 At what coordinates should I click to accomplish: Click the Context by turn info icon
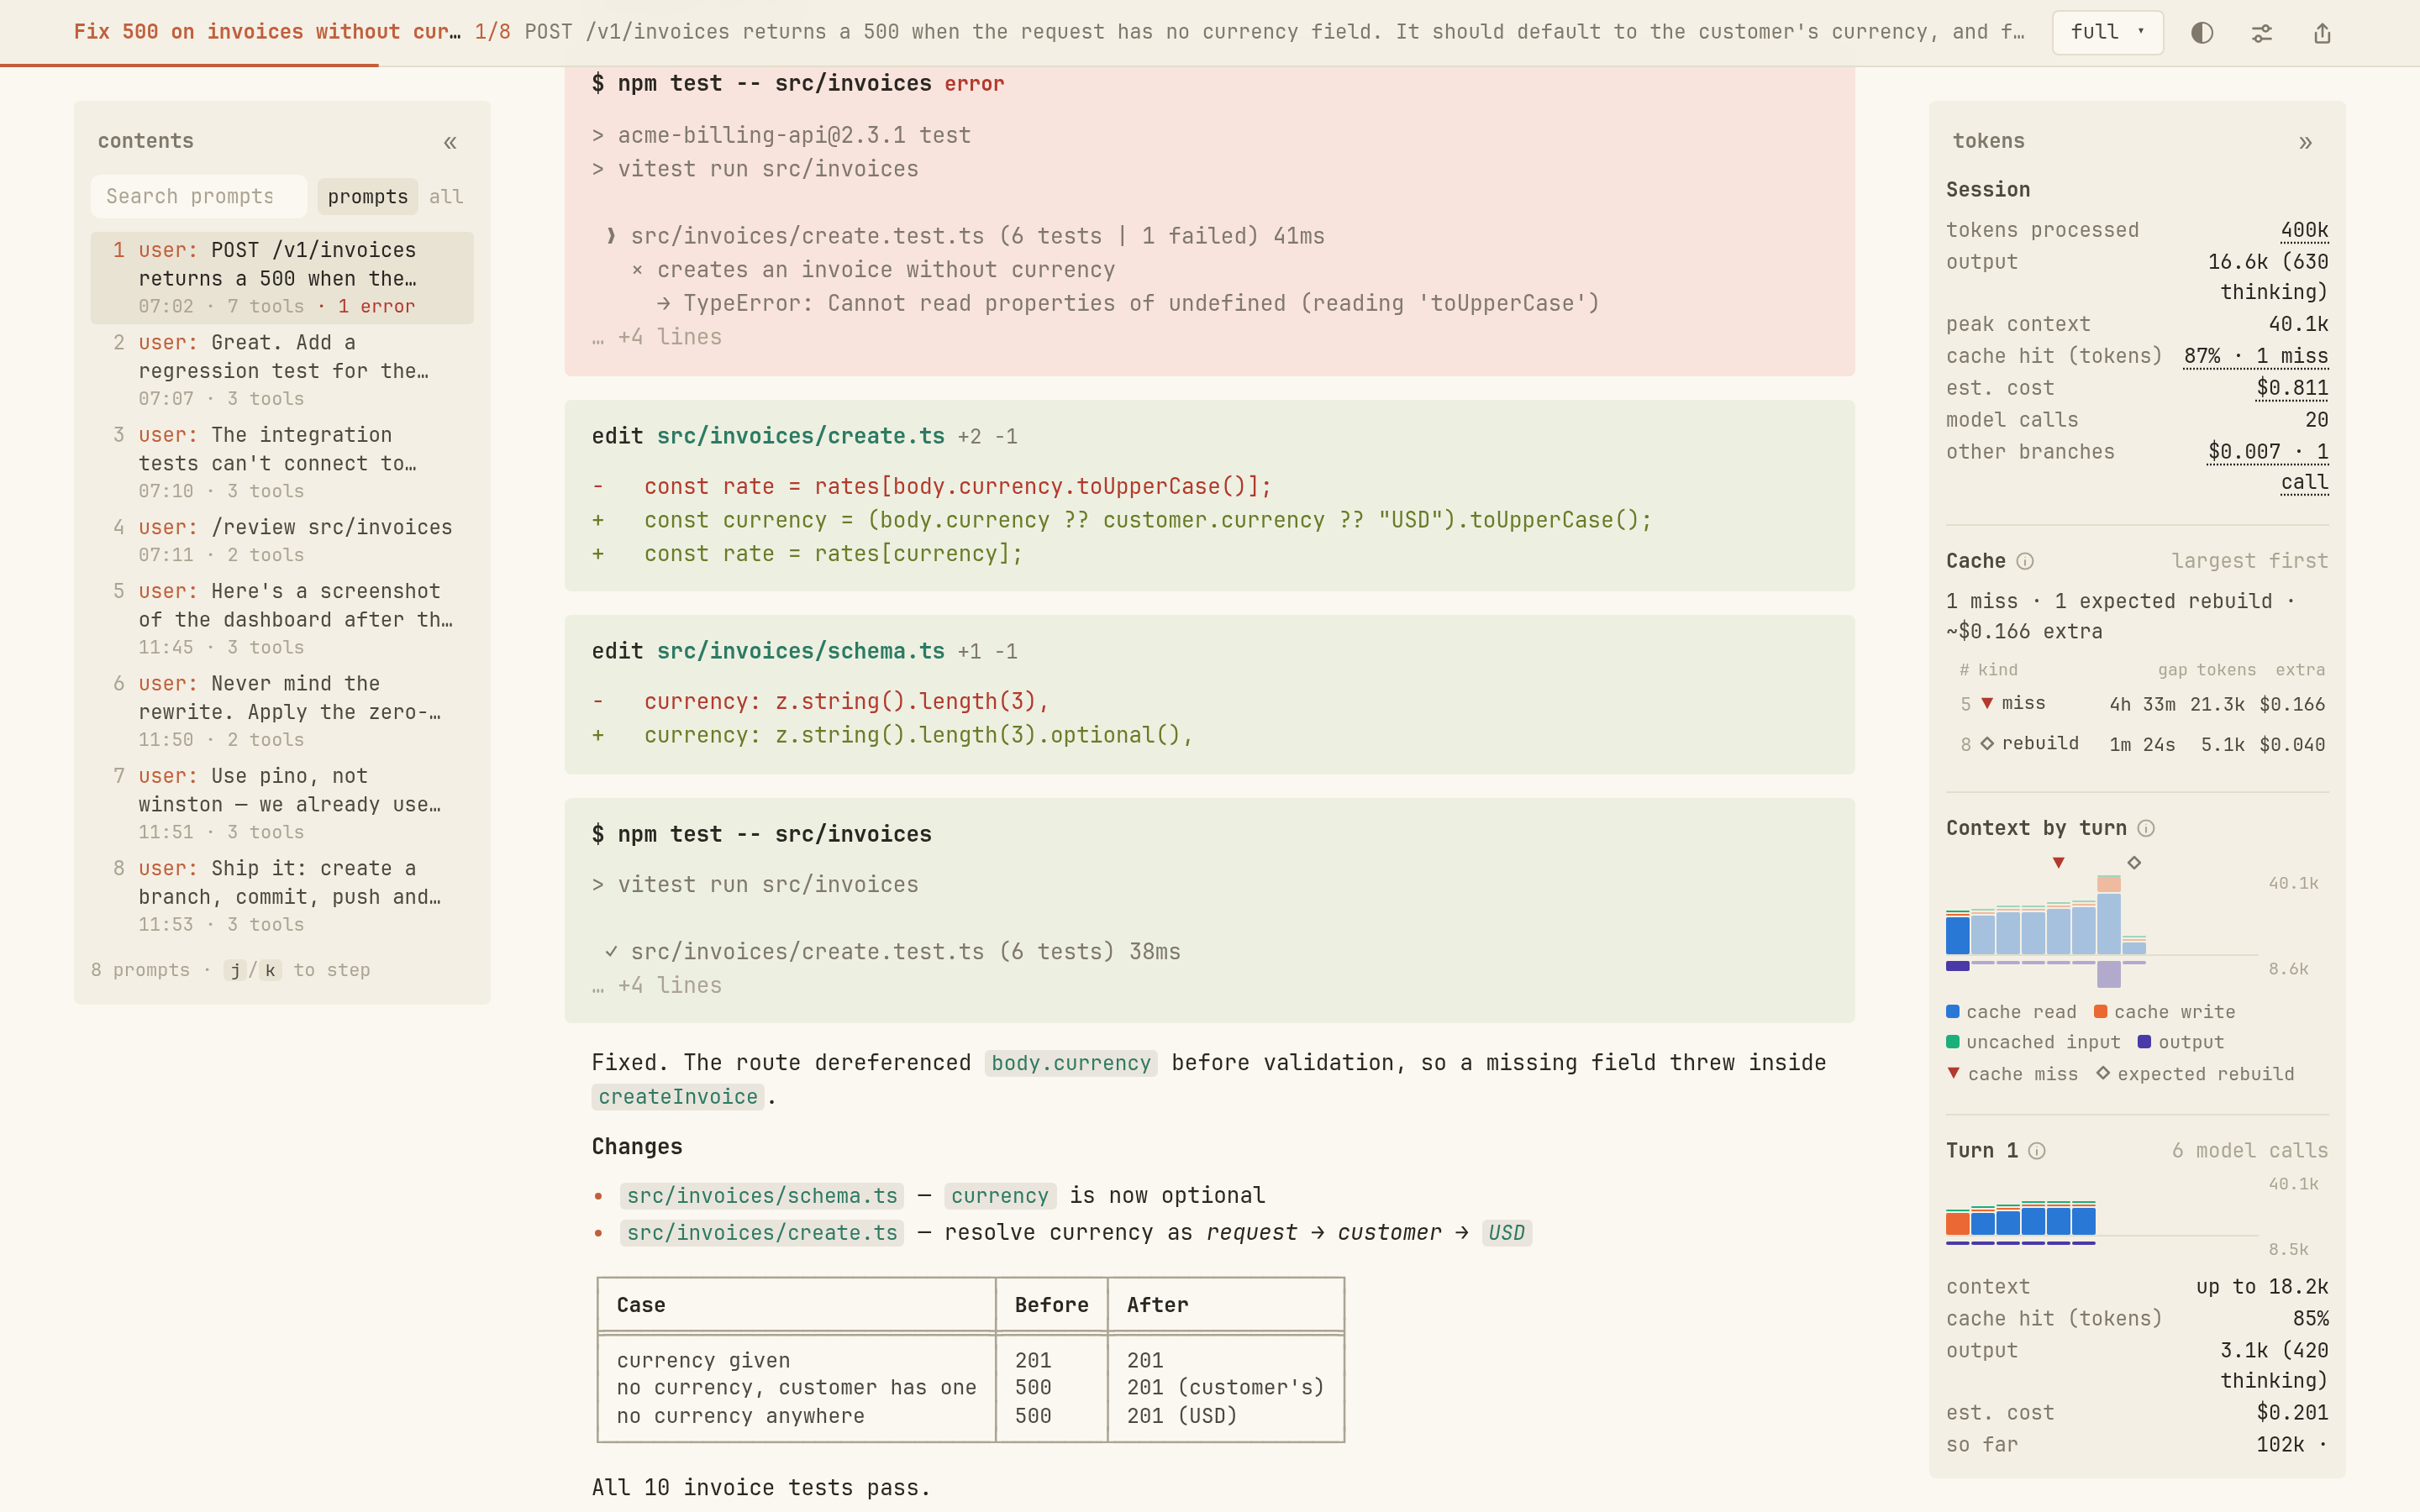(2146, 828)
